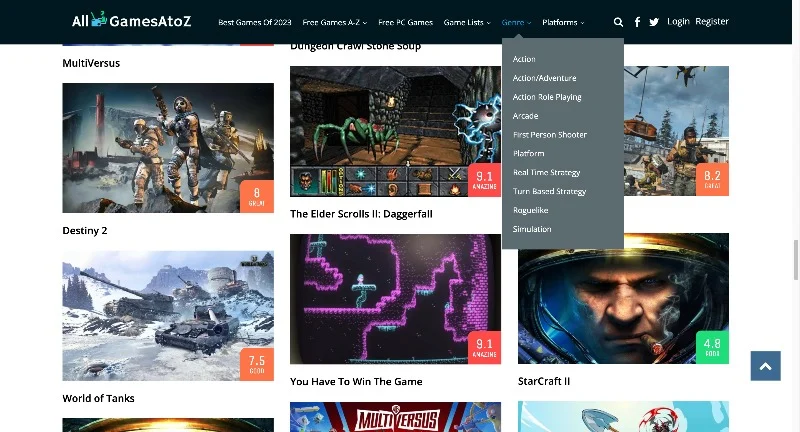Click the Login link
Viewport: 800px width, 432px height.
[678, 21]
